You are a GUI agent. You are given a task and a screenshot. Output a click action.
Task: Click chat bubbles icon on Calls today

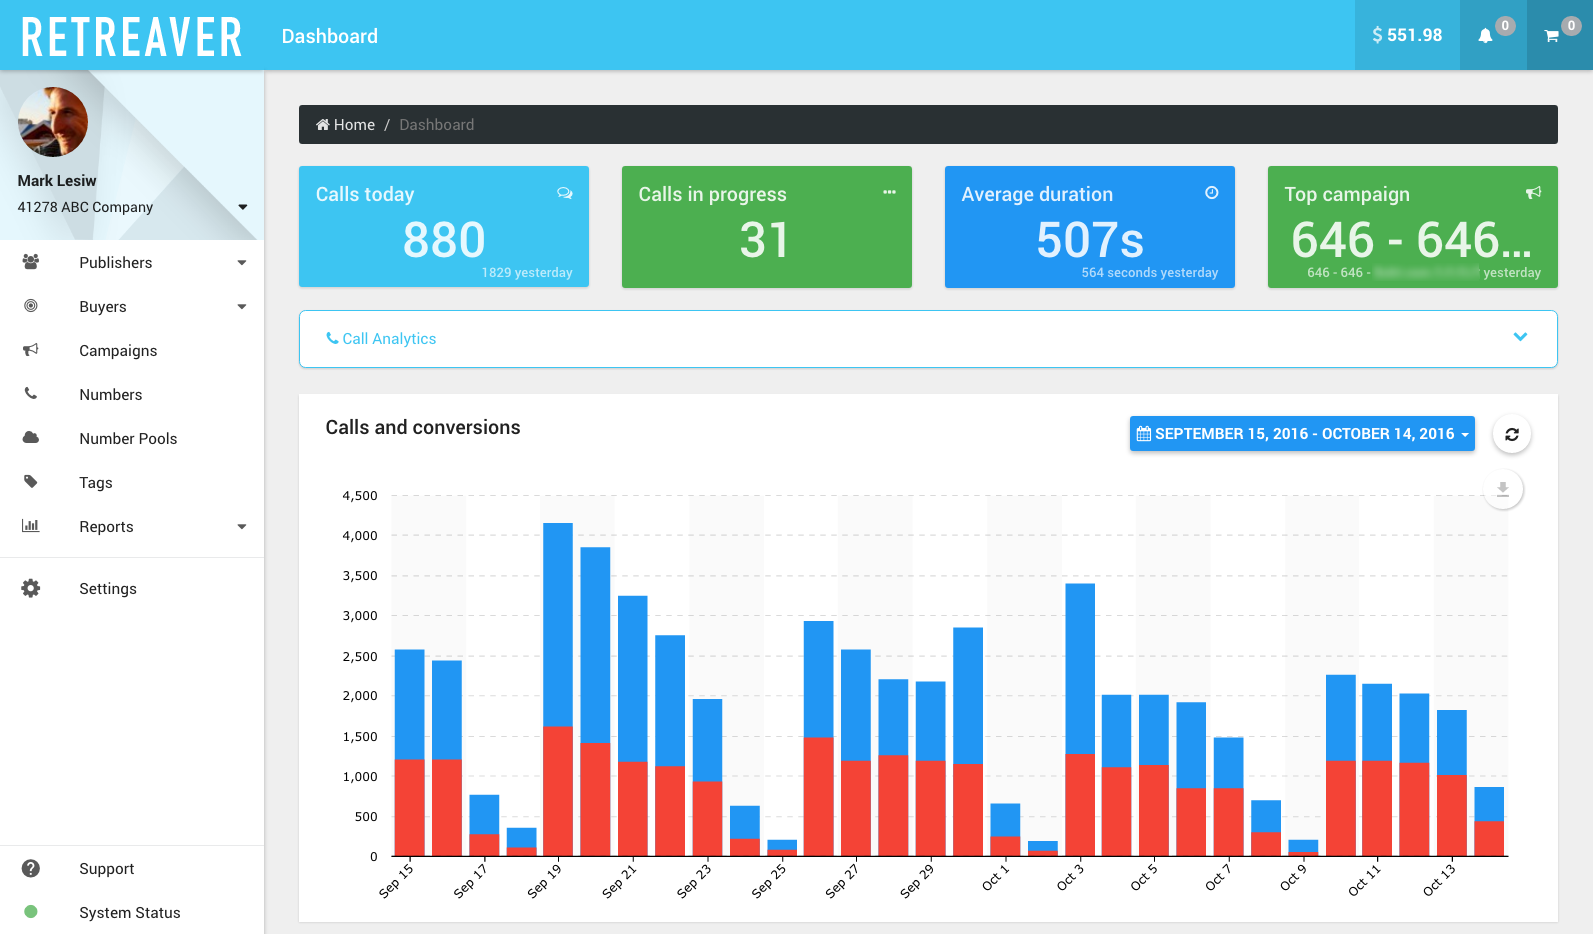coord(565,193)
